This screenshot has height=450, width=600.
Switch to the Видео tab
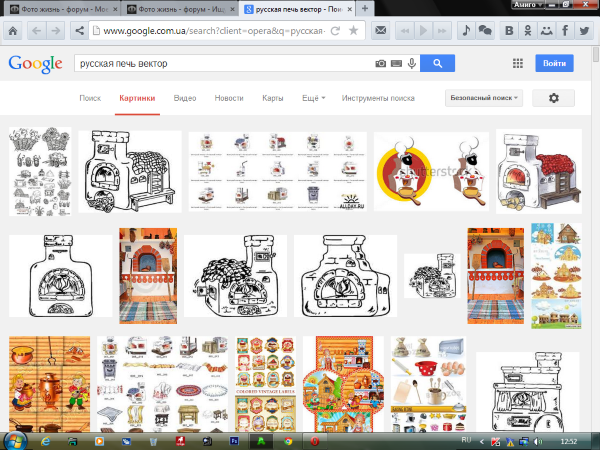pyautogui.click(x=184, y=99)
